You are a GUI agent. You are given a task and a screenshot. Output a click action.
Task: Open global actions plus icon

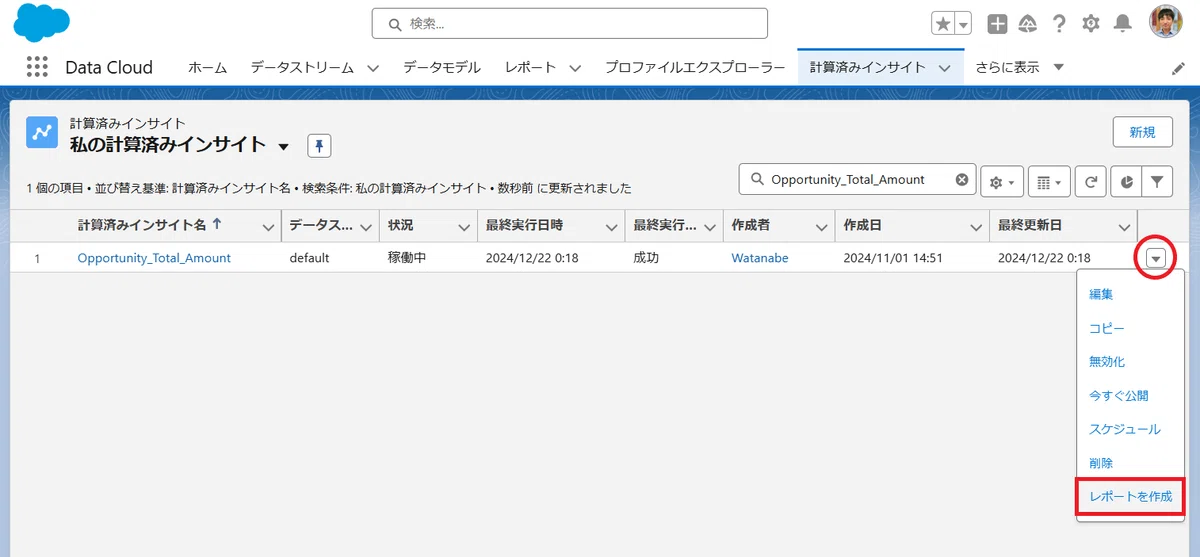pos(996,23)
